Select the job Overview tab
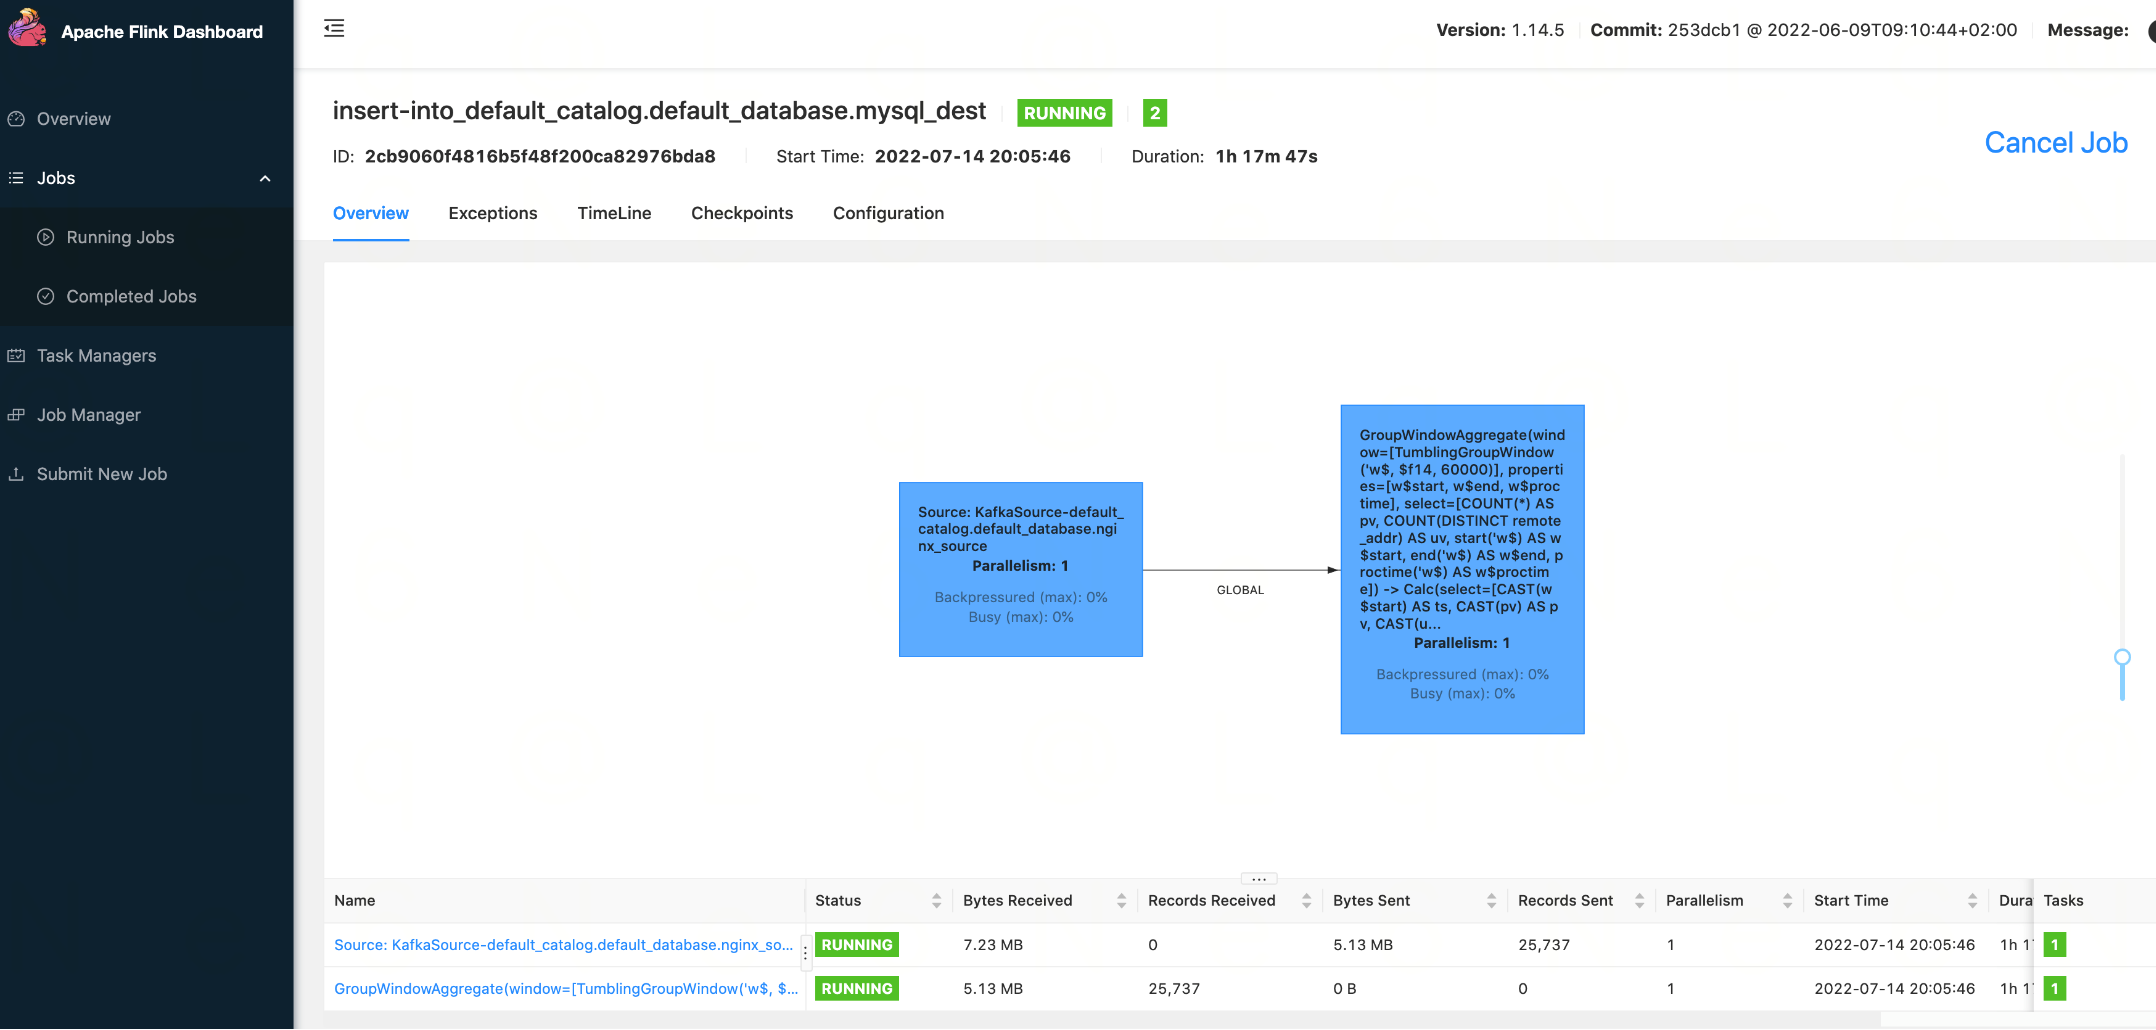This screenshot has width=2156, height=1030. tap(371, 213)
